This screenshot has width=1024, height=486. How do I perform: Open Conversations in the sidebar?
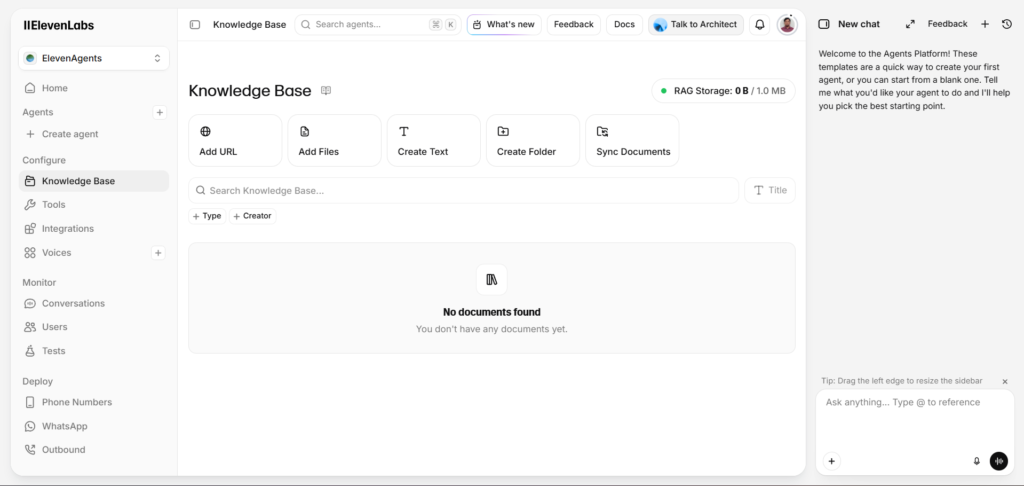coord(93,303)
